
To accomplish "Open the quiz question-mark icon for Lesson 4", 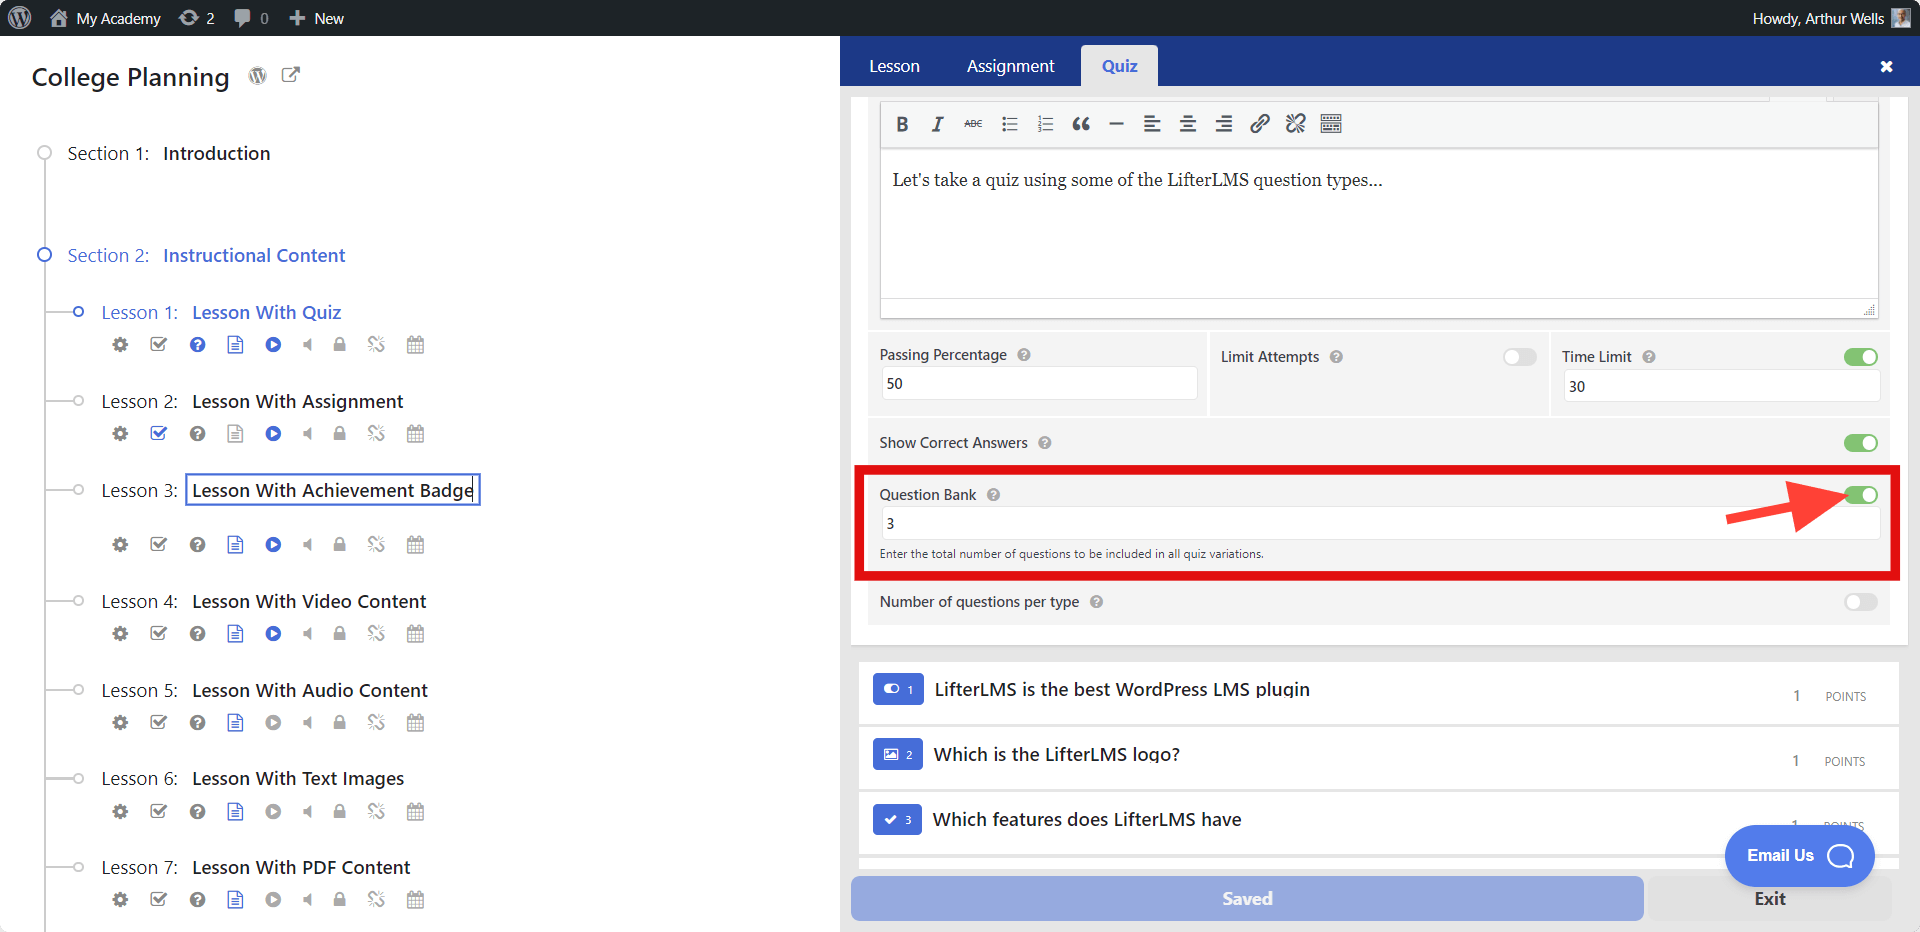I will pos(198,634).
